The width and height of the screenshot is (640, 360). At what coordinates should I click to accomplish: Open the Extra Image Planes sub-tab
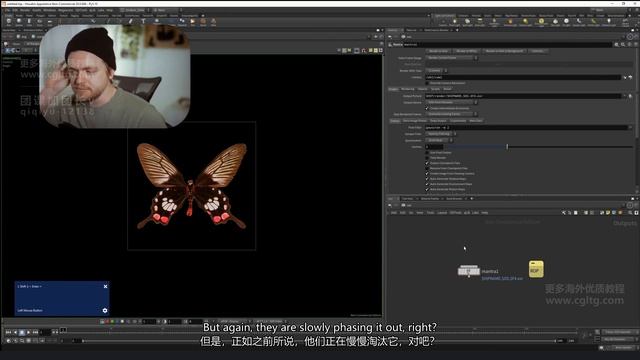[414, 121]
